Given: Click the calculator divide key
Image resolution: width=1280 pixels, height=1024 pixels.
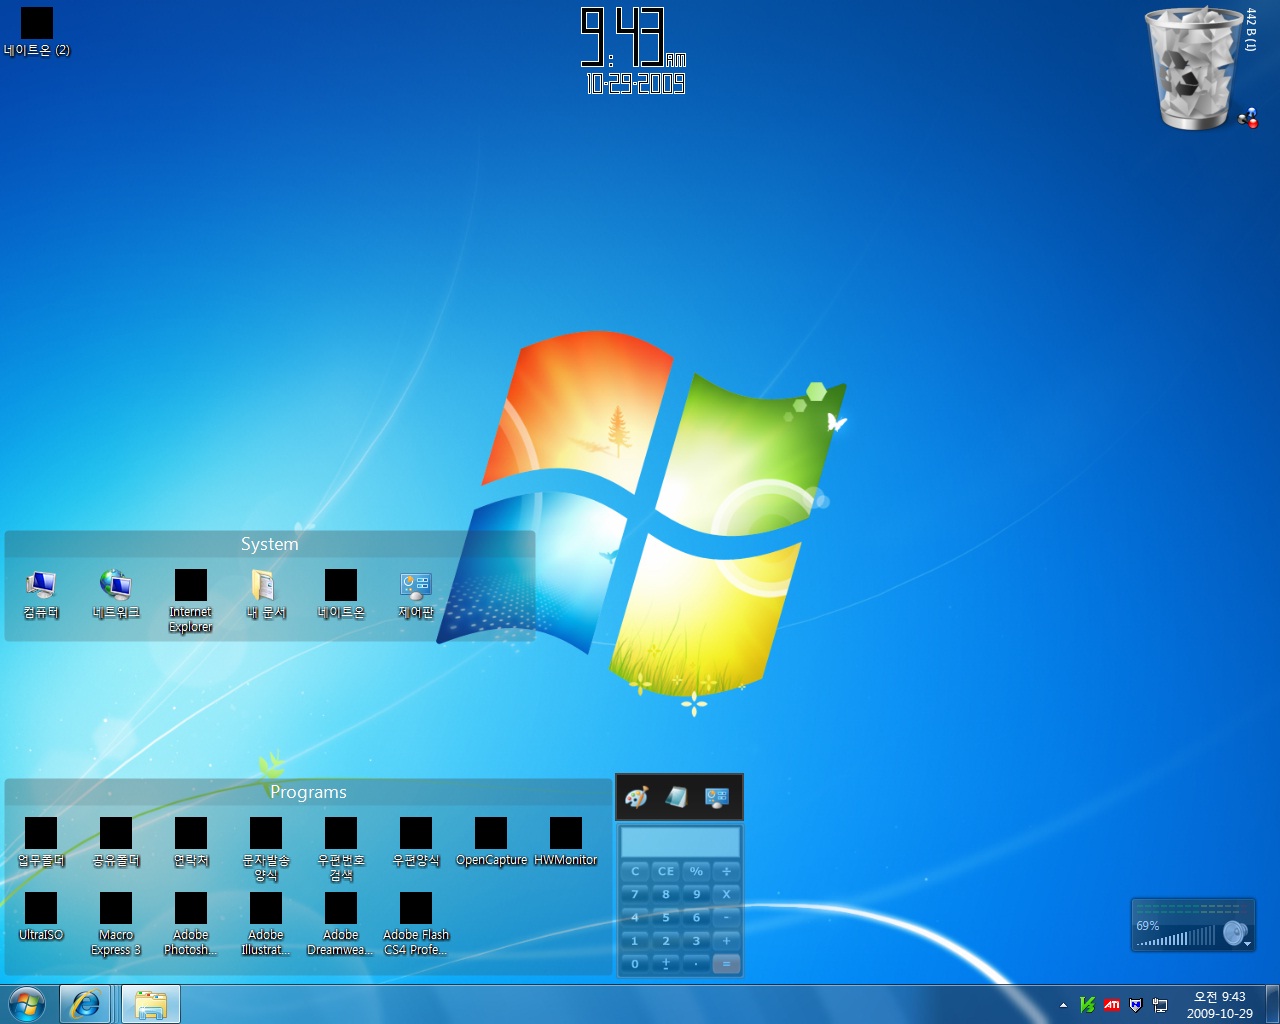Looking at the screenshot, I should click(x=727, y=871).
